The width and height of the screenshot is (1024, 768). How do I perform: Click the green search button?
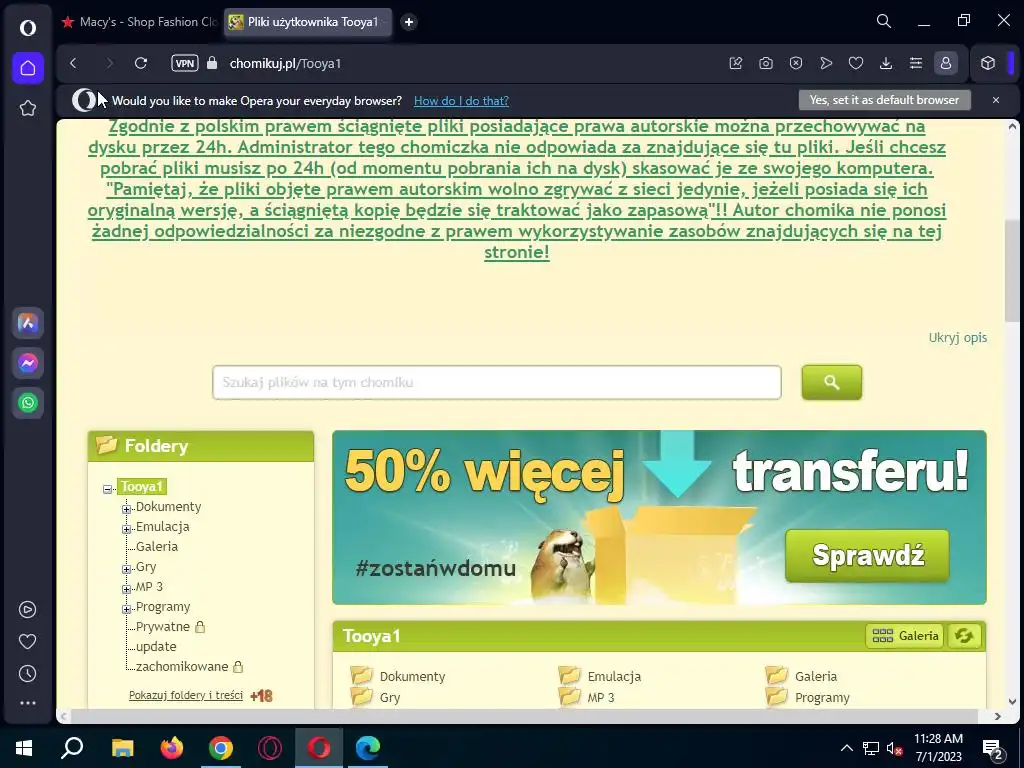(x=831, y=383)
